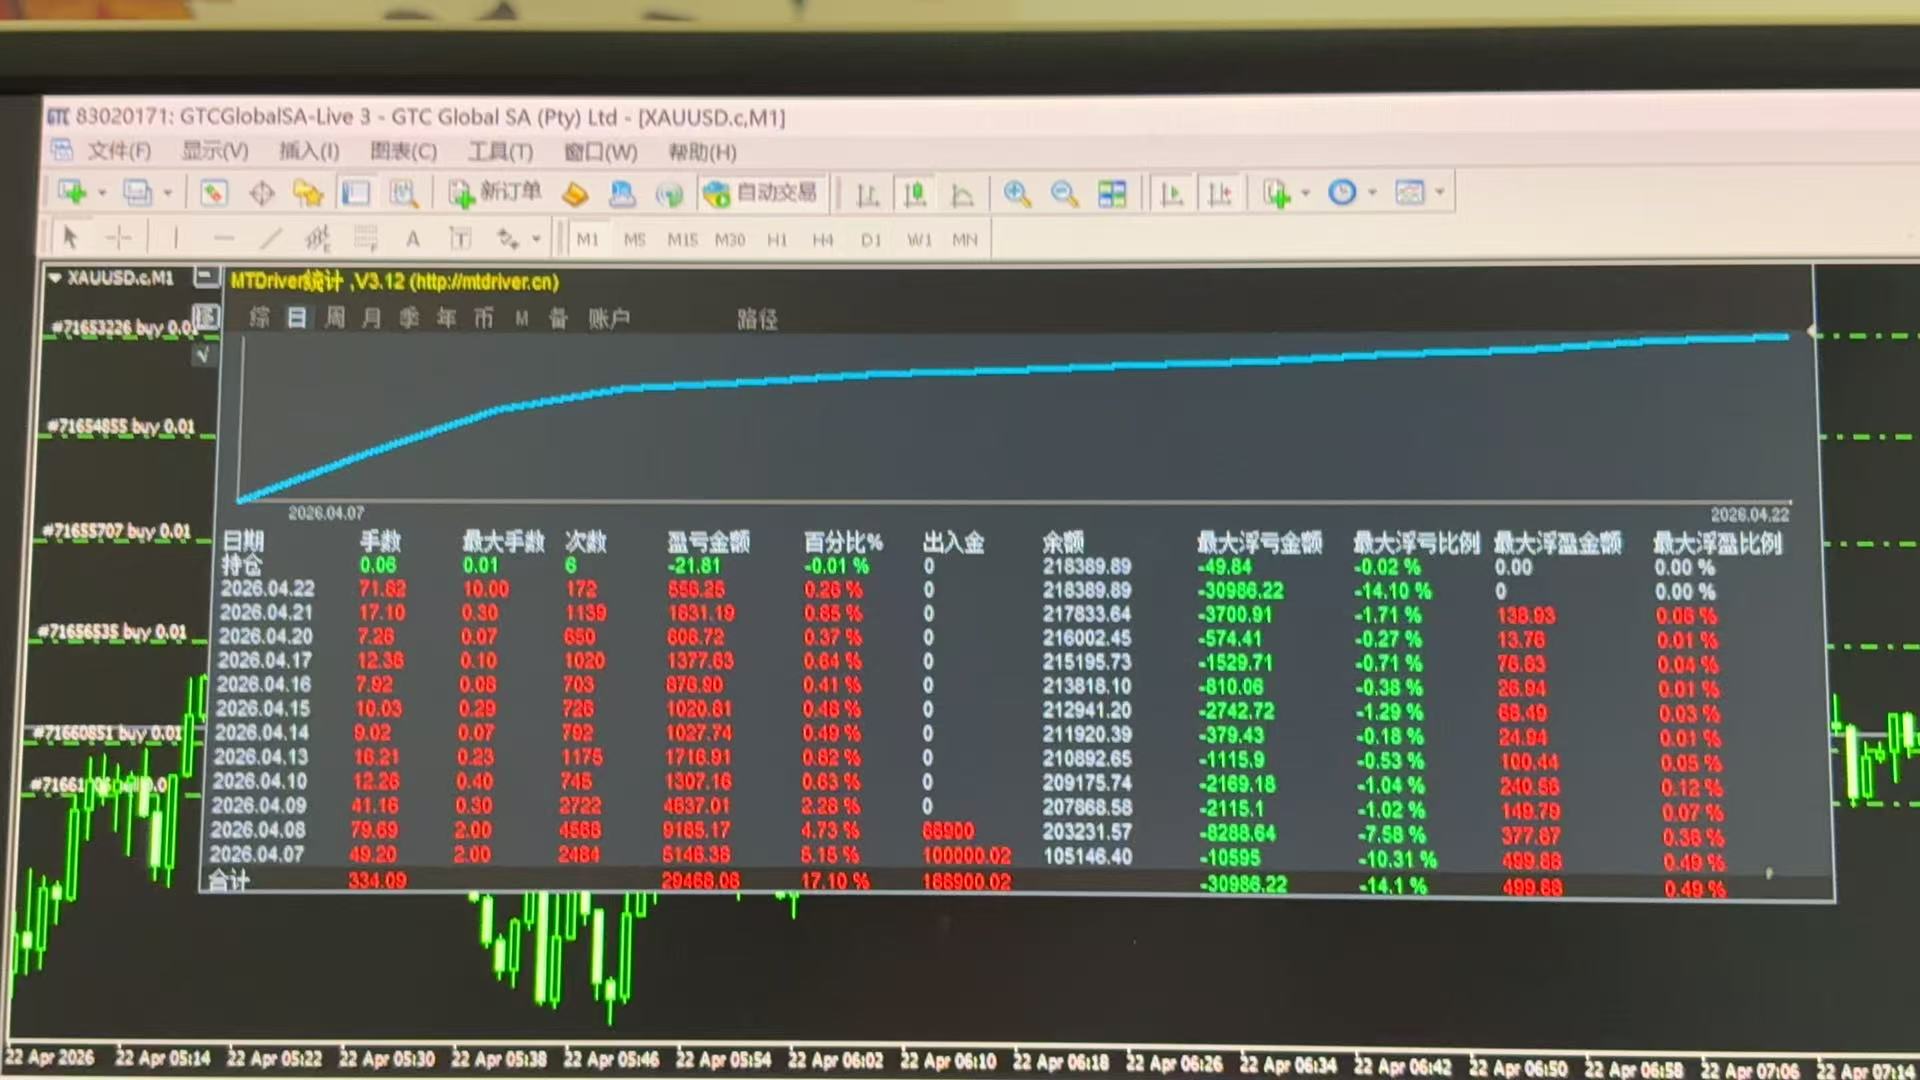The height and width of the screenshot is (1080, 1920).
Task: Switch chart to candlestick display
Action: coord(914,194)
